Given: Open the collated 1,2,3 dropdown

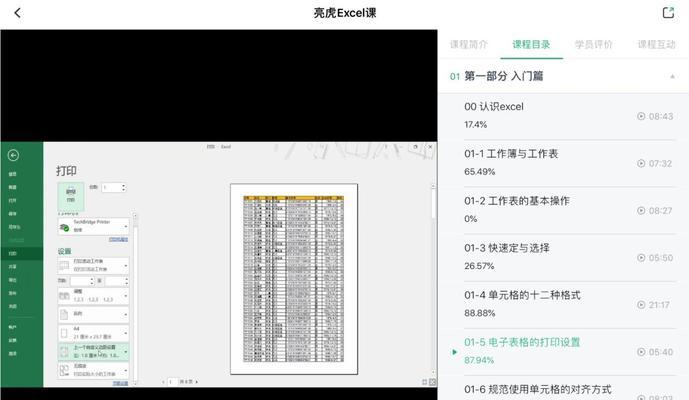Looking at the screenshot, I should [94, 296].
